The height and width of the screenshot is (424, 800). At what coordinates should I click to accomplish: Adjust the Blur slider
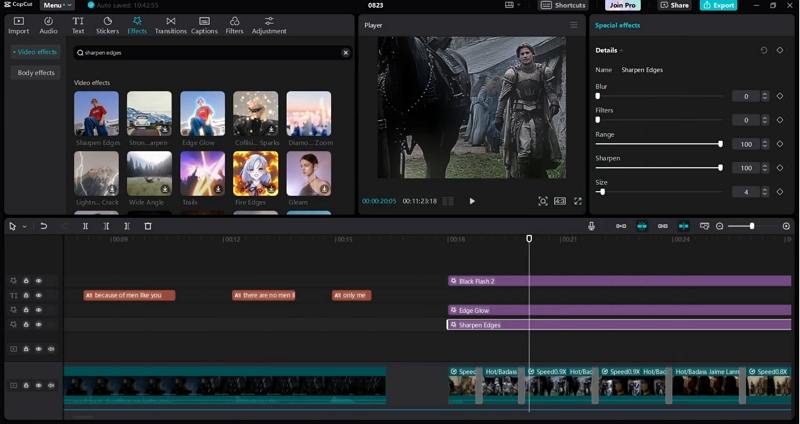coord(659,96)
